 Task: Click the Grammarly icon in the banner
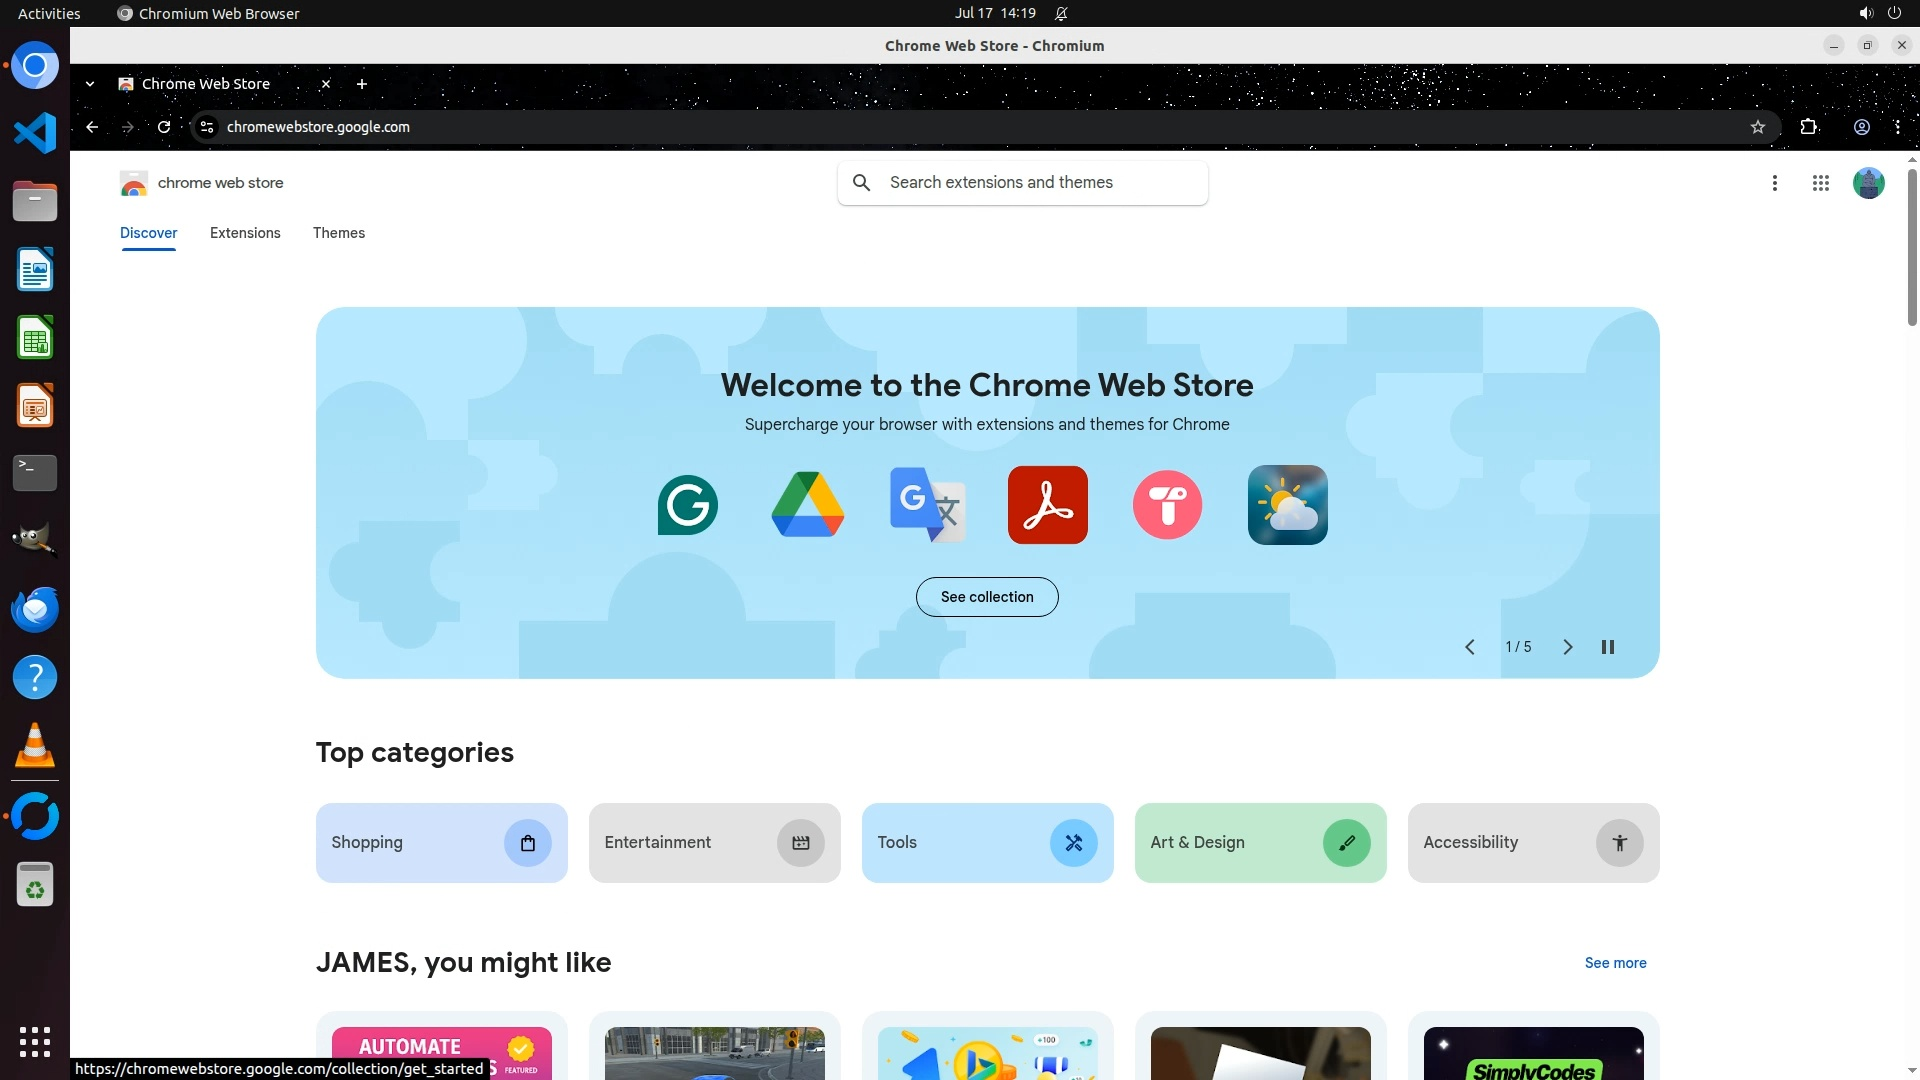coord(688,505)
